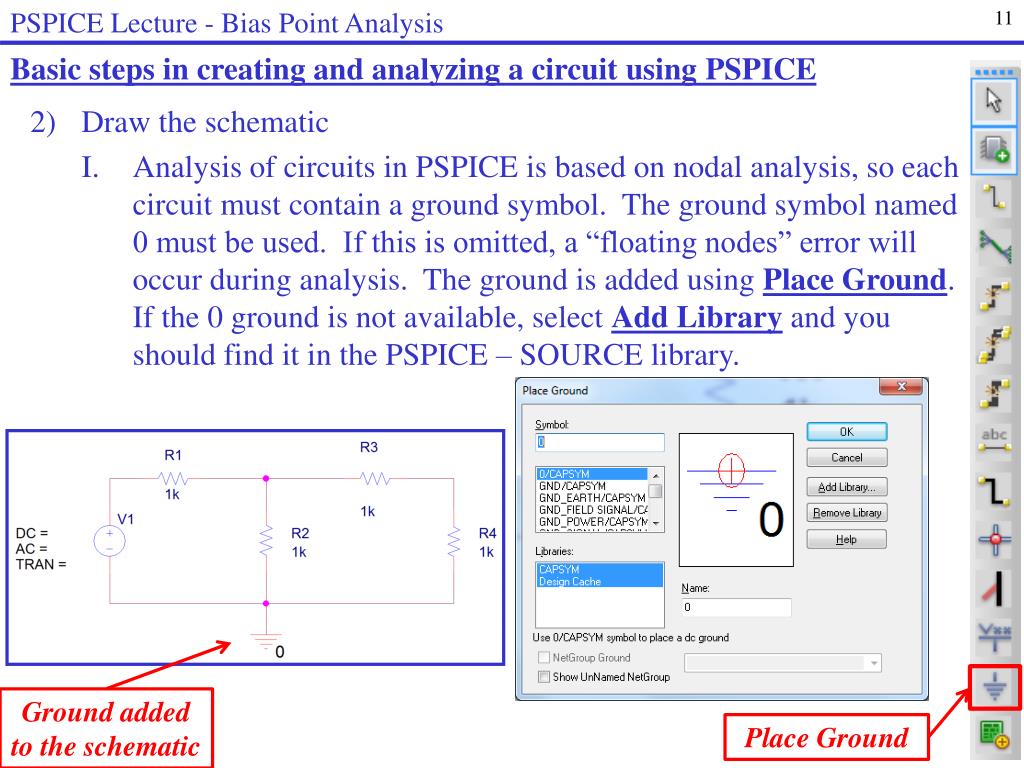The height and width of the screenshot is (768, 1024).
Task: Select resistor R1 in the schematic
Action: click(173, 479)
